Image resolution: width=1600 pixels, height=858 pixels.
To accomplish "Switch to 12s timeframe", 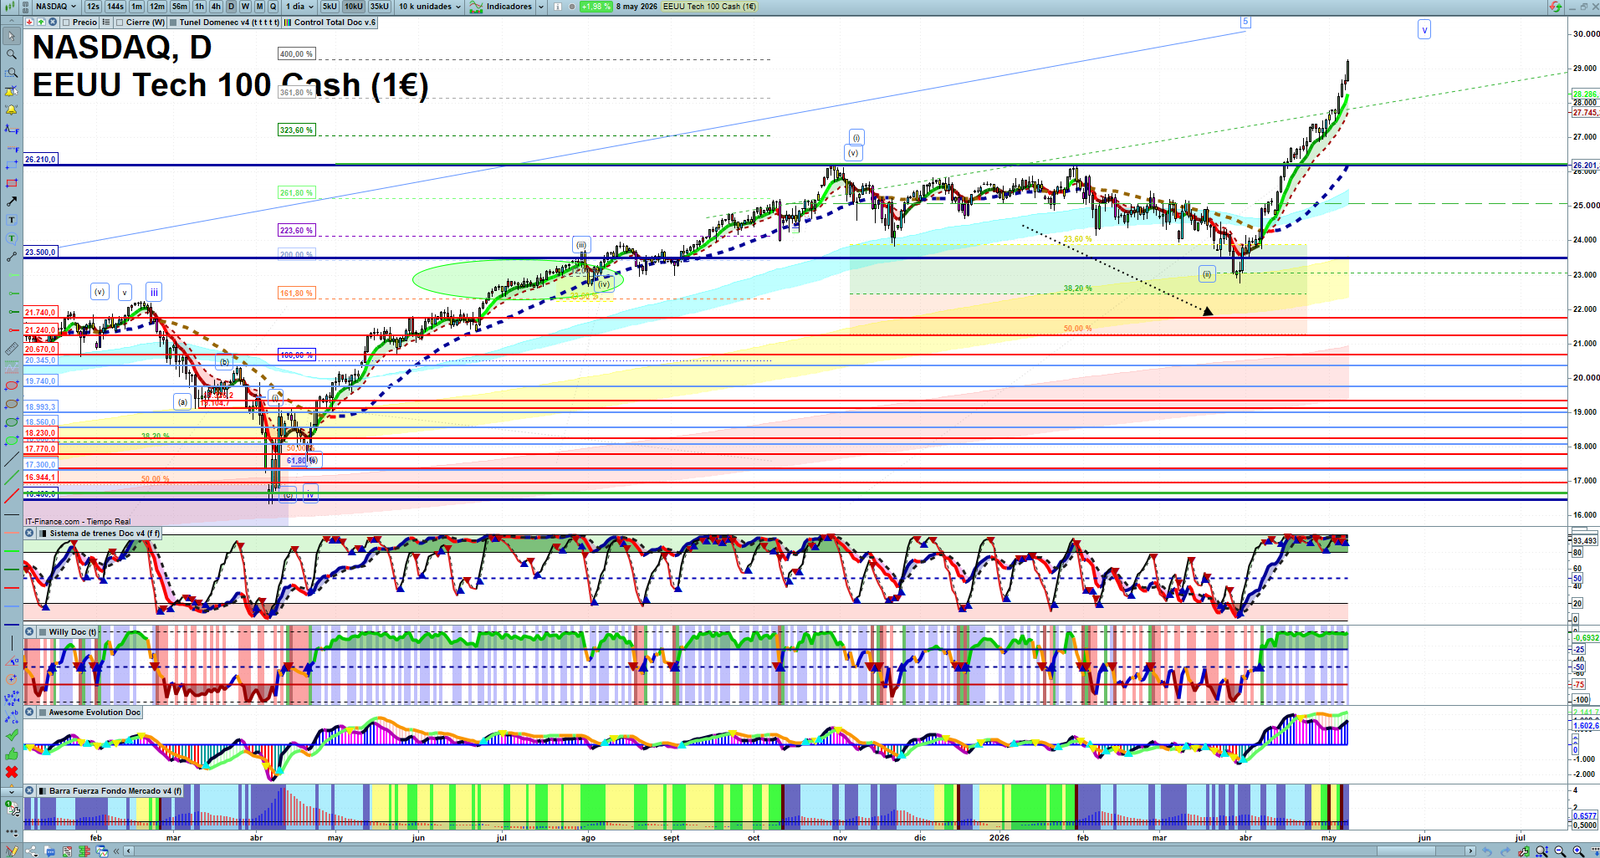I will (93, 6).
